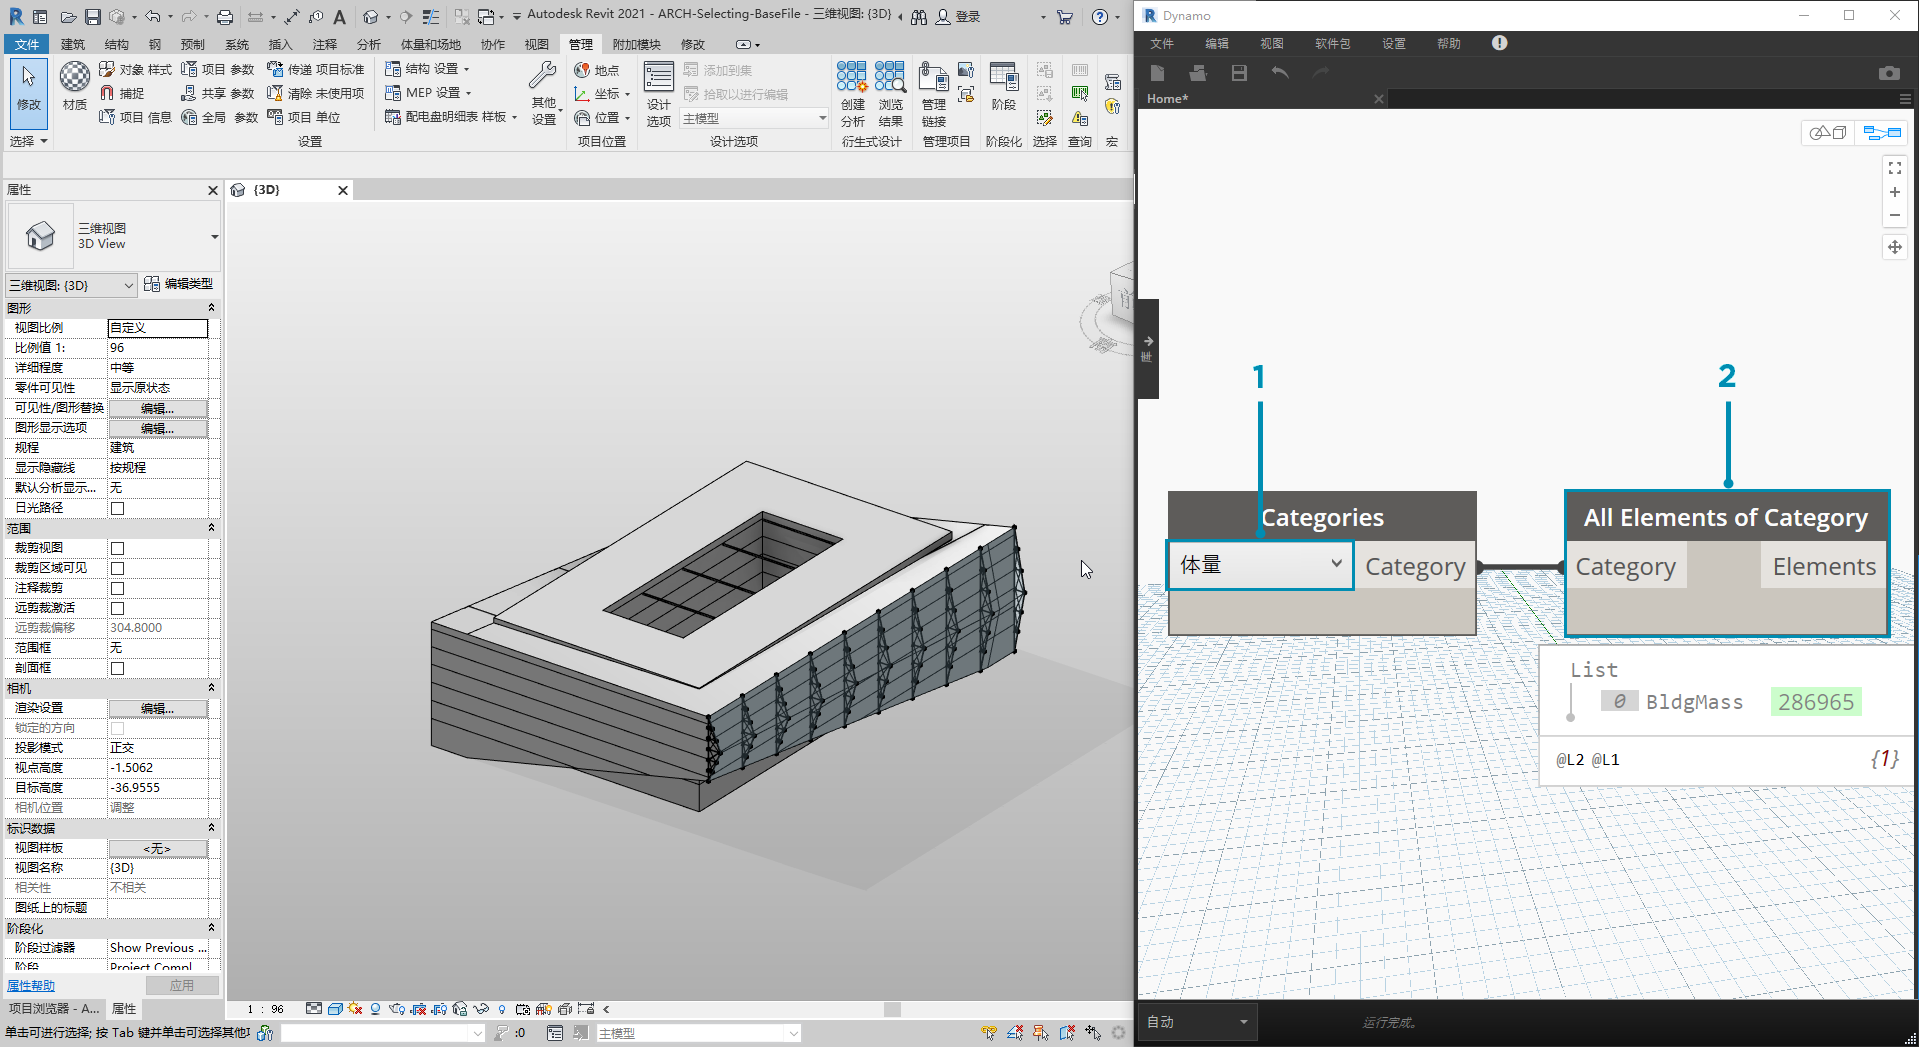This screenshot has width=1919, height=1047.
Task: Click Dynamo new file icon
Action: tap(1157, 73)
